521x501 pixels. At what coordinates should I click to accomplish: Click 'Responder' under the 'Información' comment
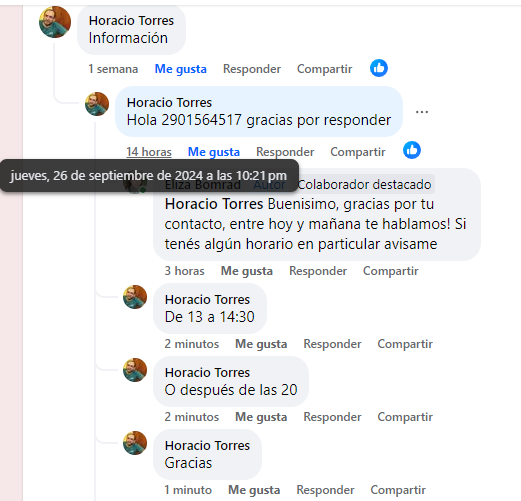click(252, 69)
